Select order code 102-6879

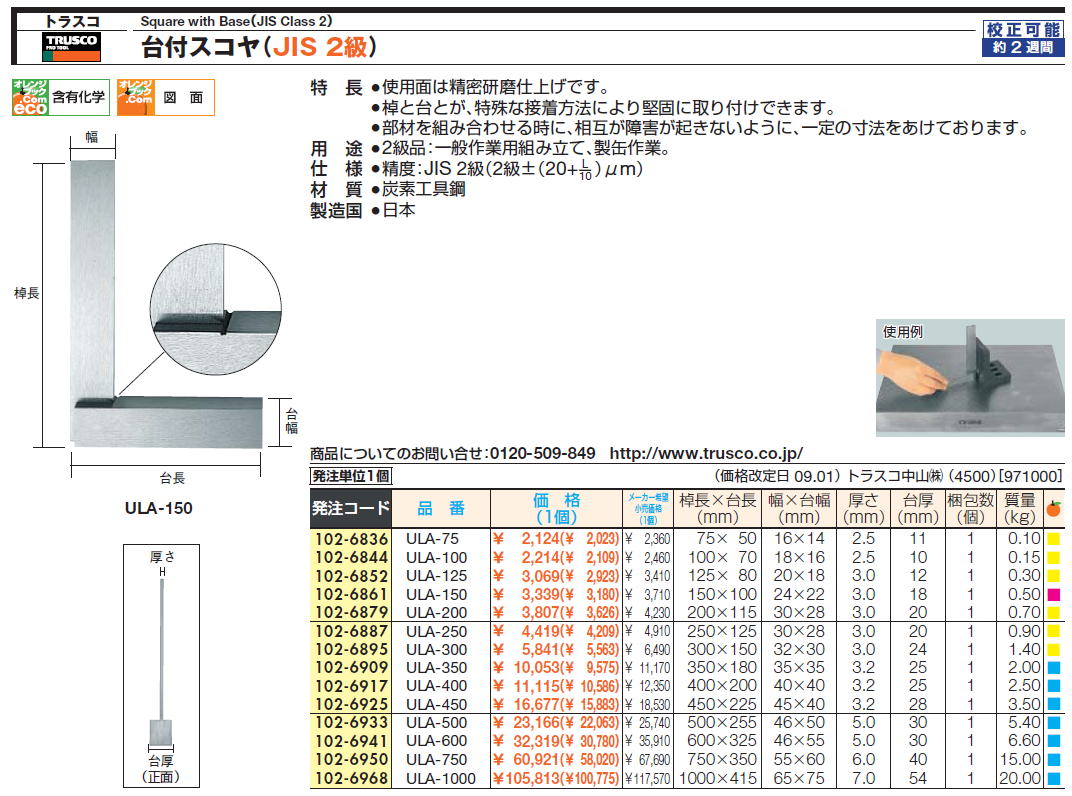click(351, 613)
